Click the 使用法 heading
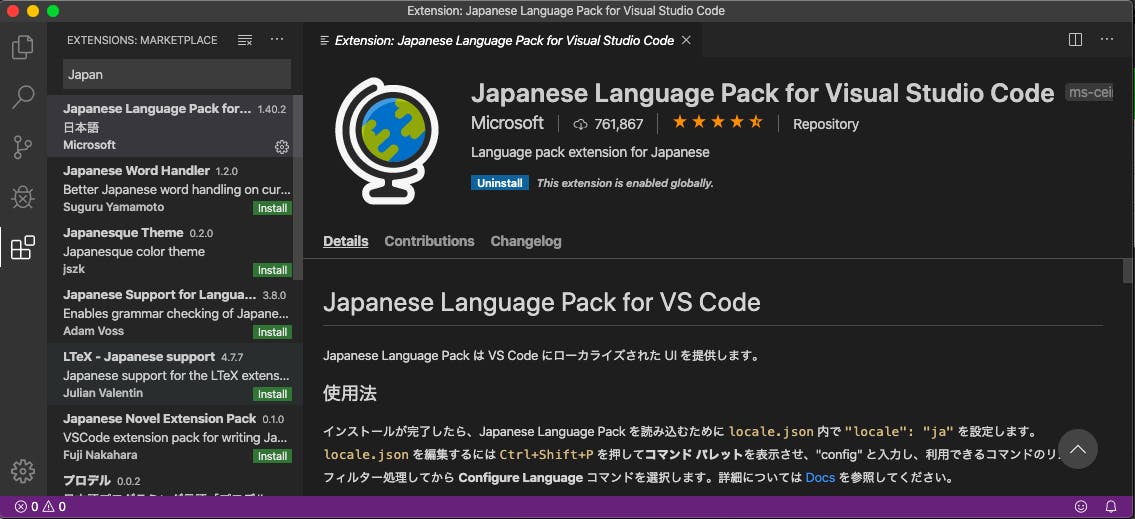This screenshot has width=1135, height=519. click(x=350, y=394)
